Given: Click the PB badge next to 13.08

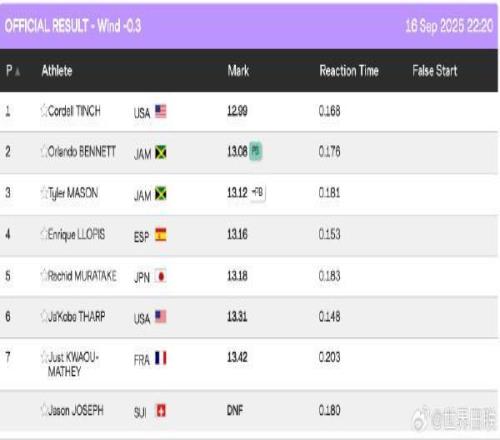Looking at the screenshot, I should 256,151.
